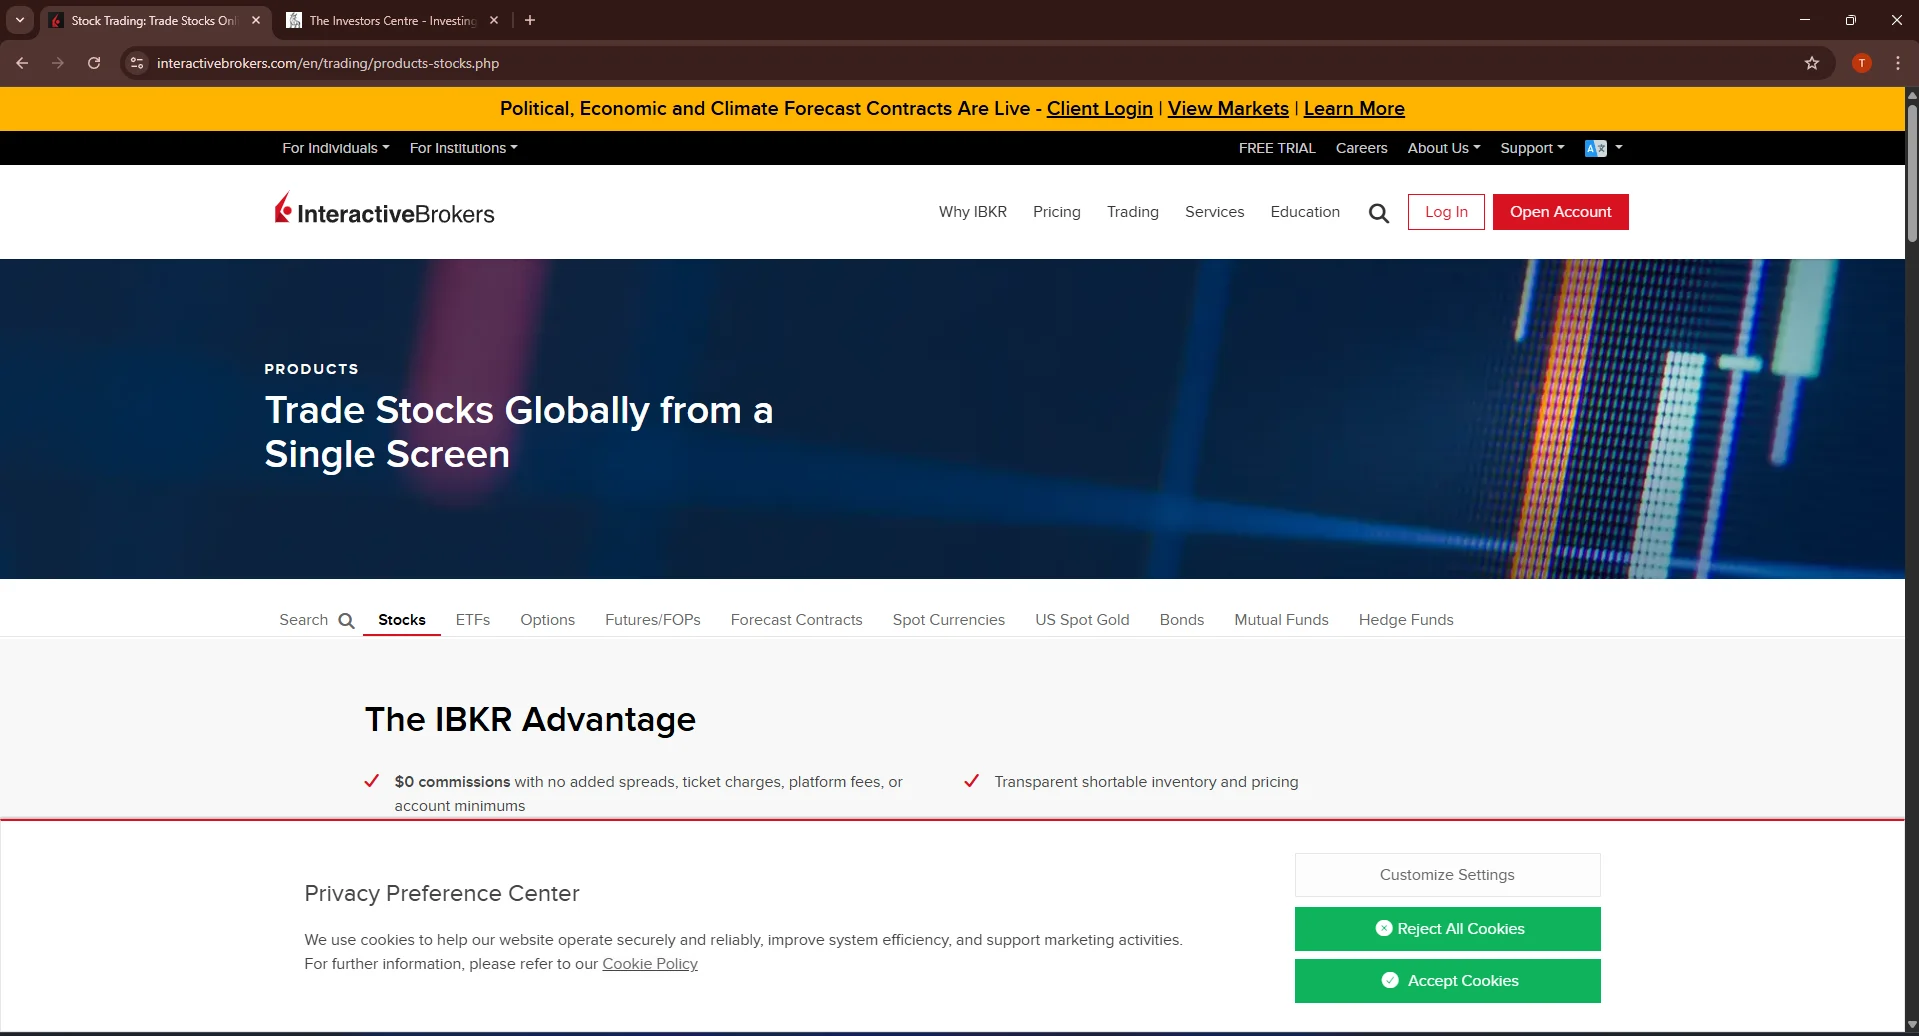The image size is (1919, 1036).
Task: Open Trading menu
Action: 1133,212
